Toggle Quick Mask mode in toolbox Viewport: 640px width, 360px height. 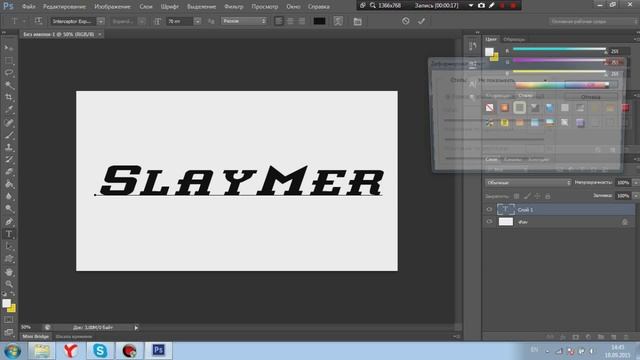pos(9,320)
